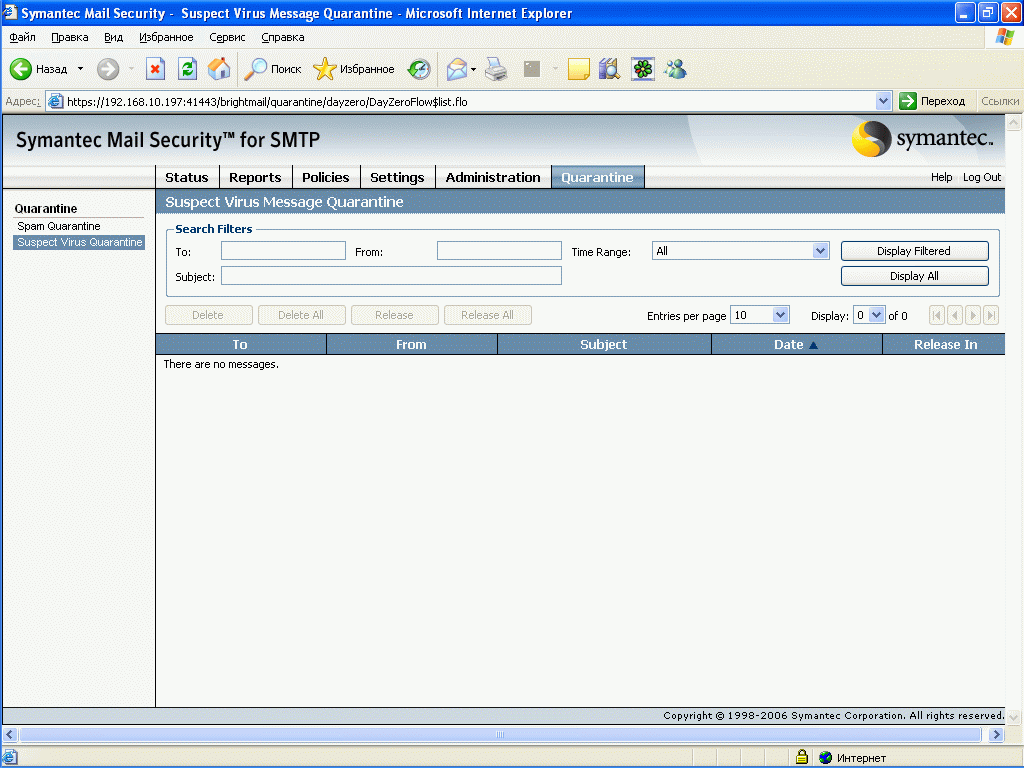Viewport: 1024px width, 768px height.
Task: Expand the Time Range dropdown
Action: coord(821,251)
